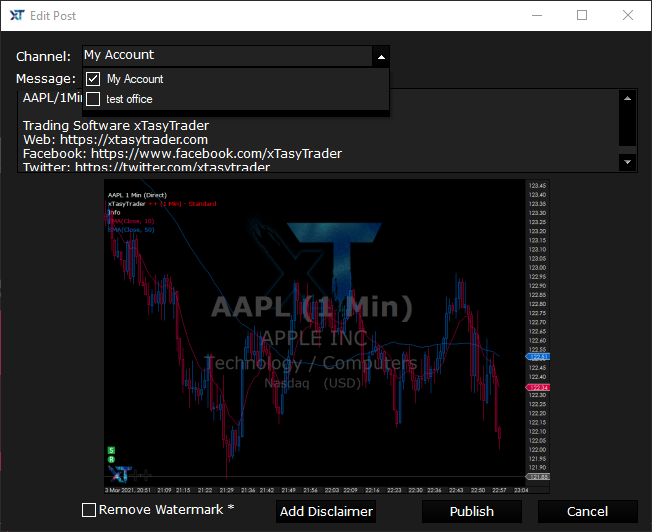Check the My Account channel checkbox
Screen dimensions: 652x532
tap(93, 79)
